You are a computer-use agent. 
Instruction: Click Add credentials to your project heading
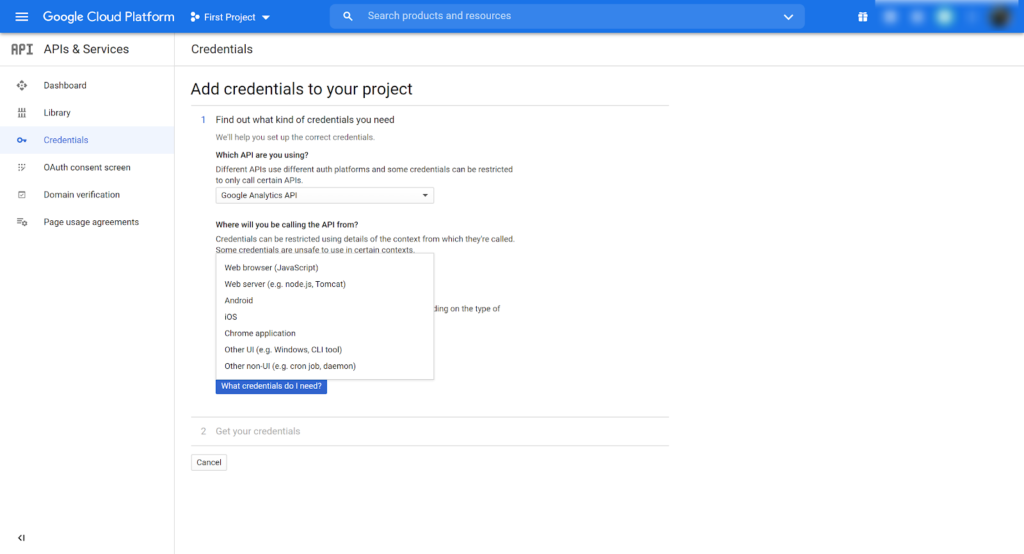(x=301, y=89)
